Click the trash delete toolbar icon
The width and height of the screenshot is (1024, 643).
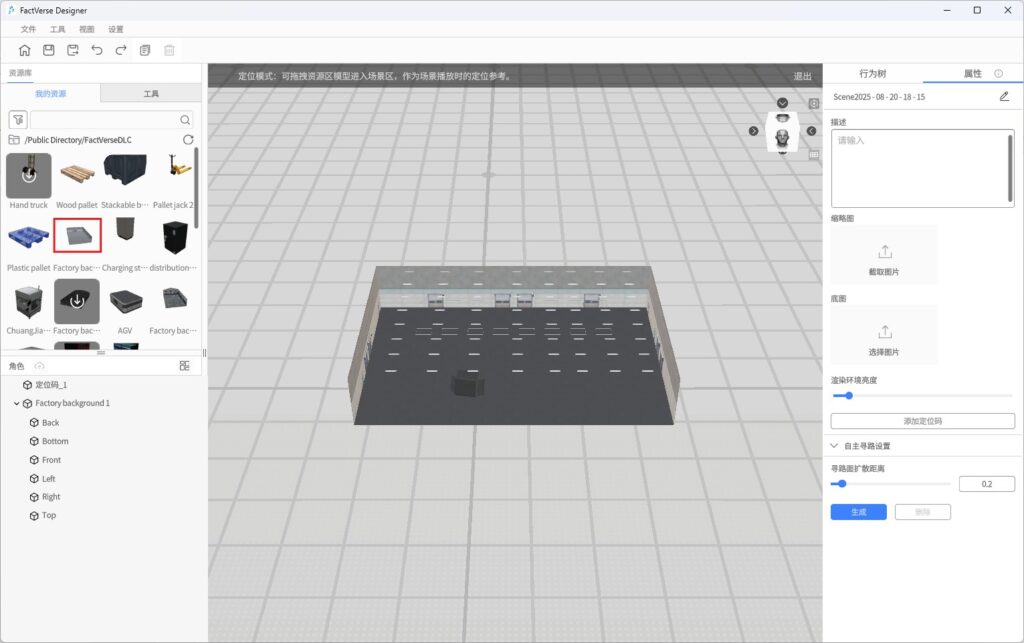(x=169, y=50)
